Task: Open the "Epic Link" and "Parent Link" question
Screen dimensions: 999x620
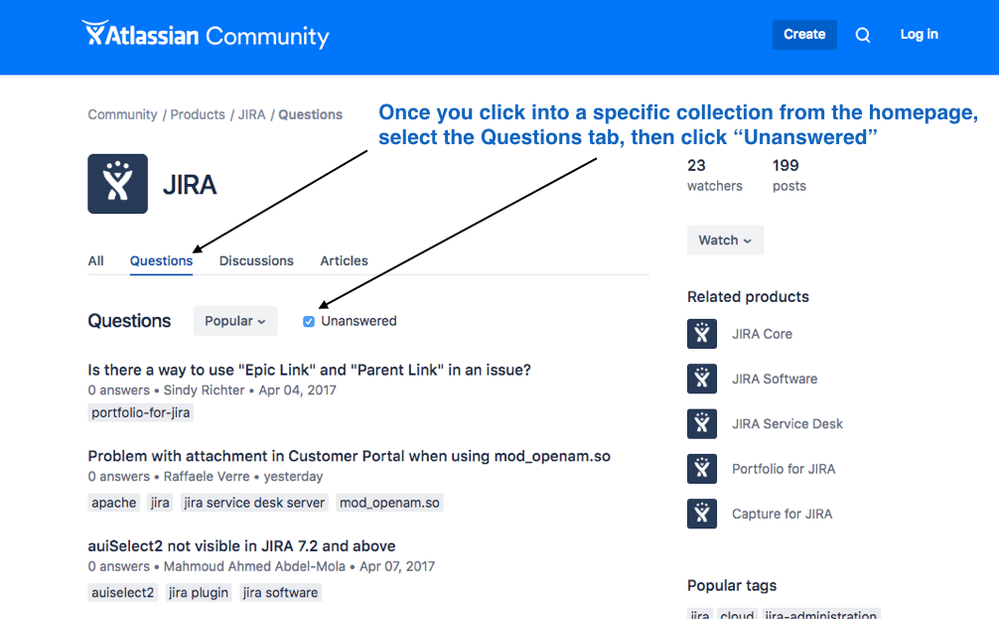Action: coord(309,370)
